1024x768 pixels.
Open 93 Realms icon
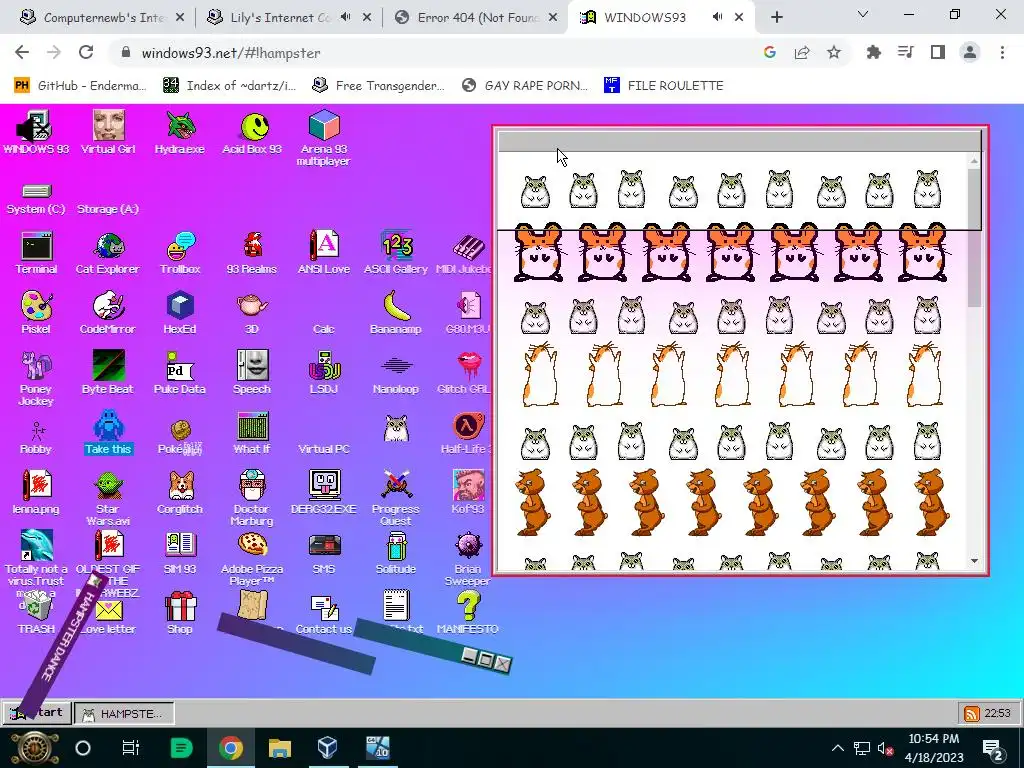252,253
